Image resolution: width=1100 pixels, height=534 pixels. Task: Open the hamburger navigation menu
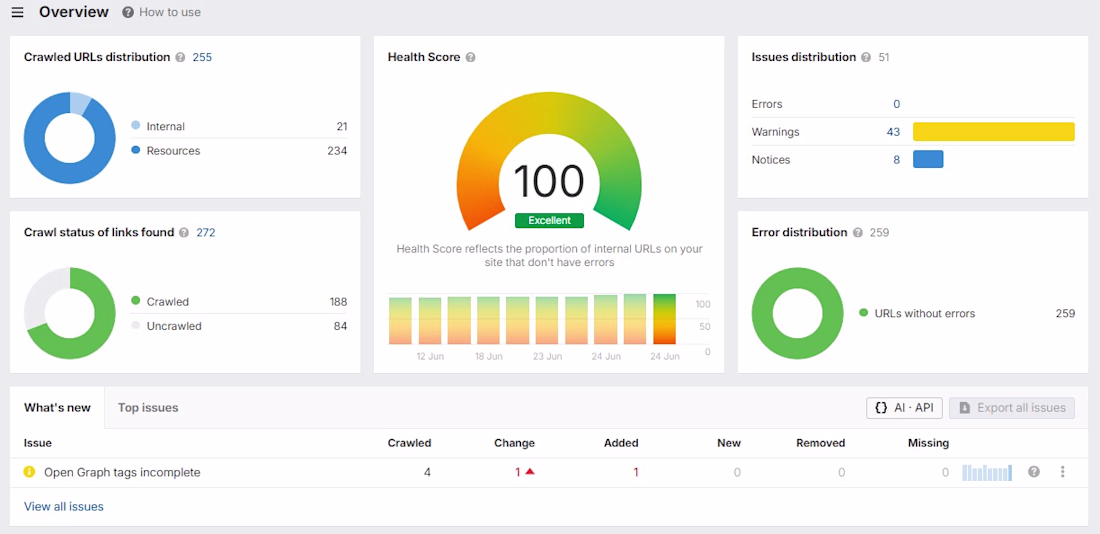tap(18, 12)
